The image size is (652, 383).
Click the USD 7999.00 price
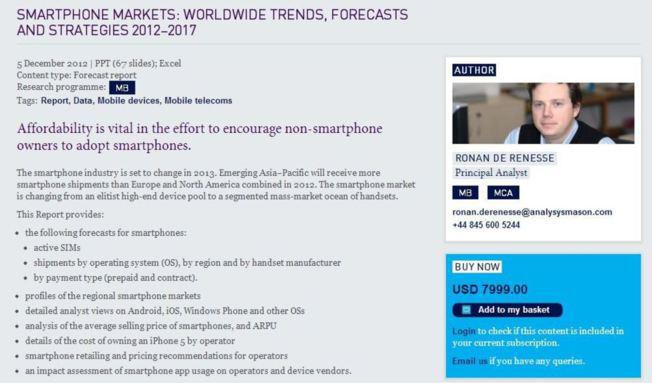click(x=490, y=289)
